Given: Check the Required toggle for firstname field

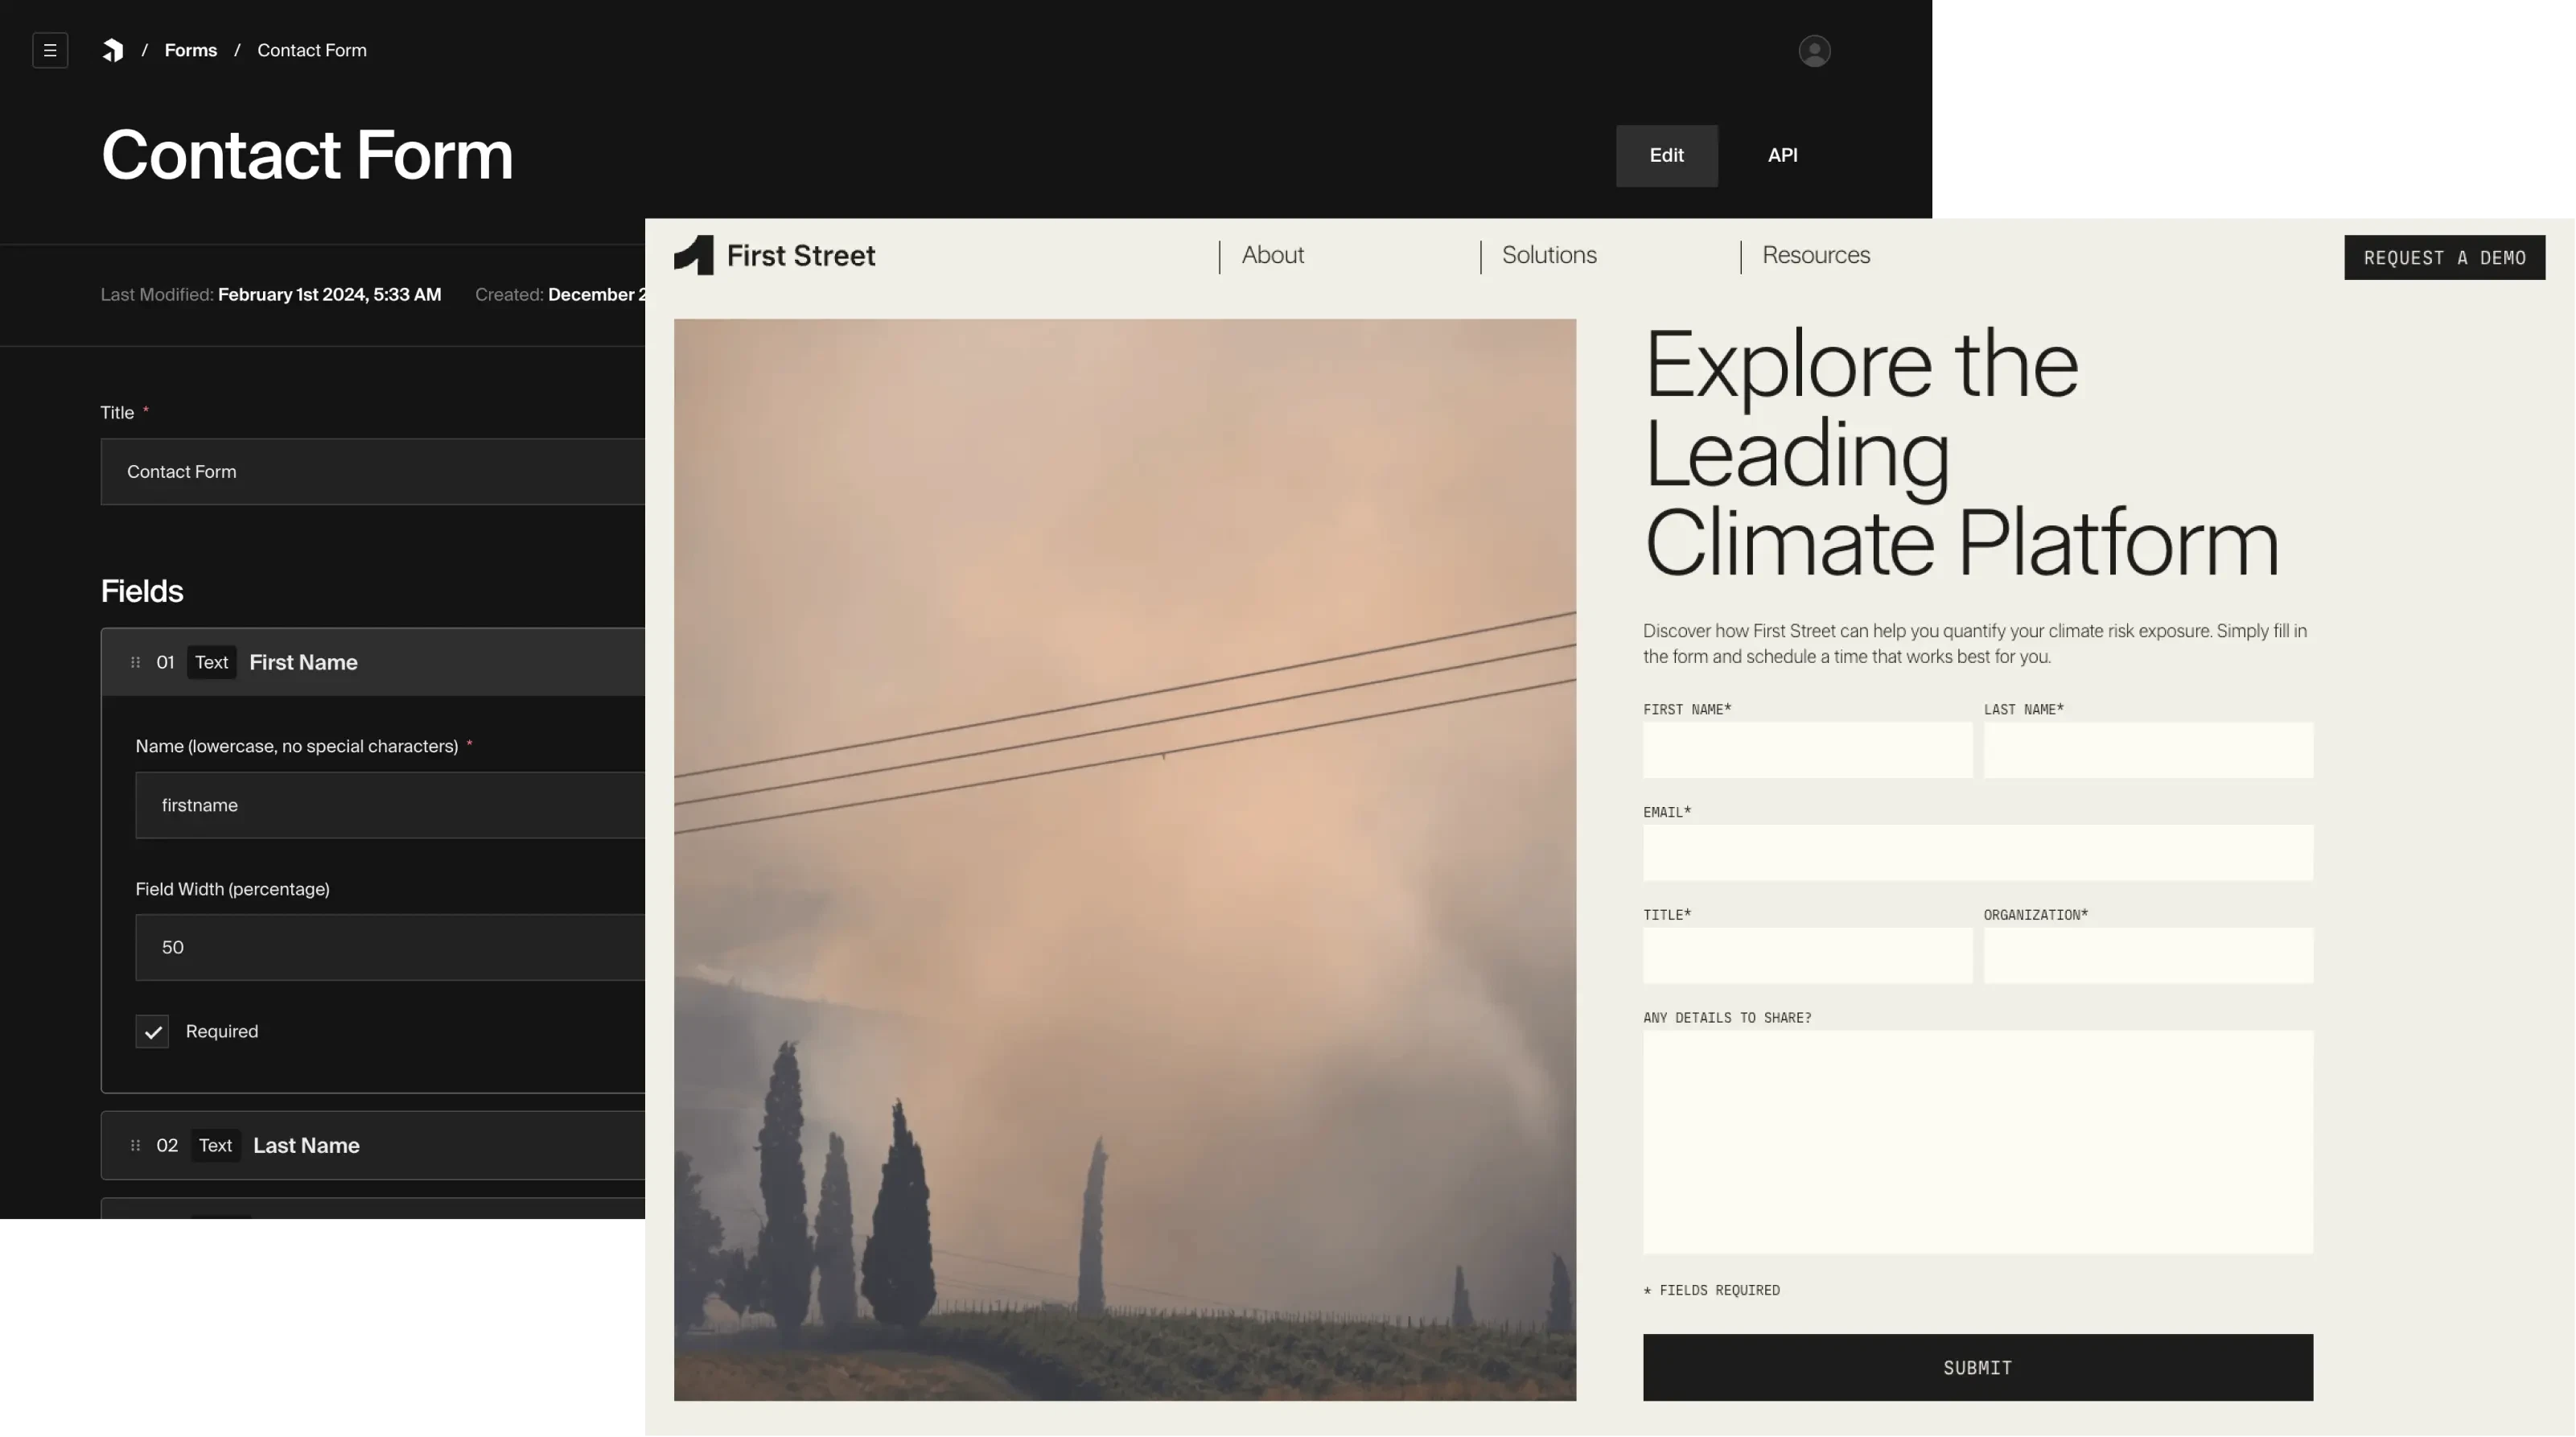Looking at the screenshot, I should pos(152,1030).
